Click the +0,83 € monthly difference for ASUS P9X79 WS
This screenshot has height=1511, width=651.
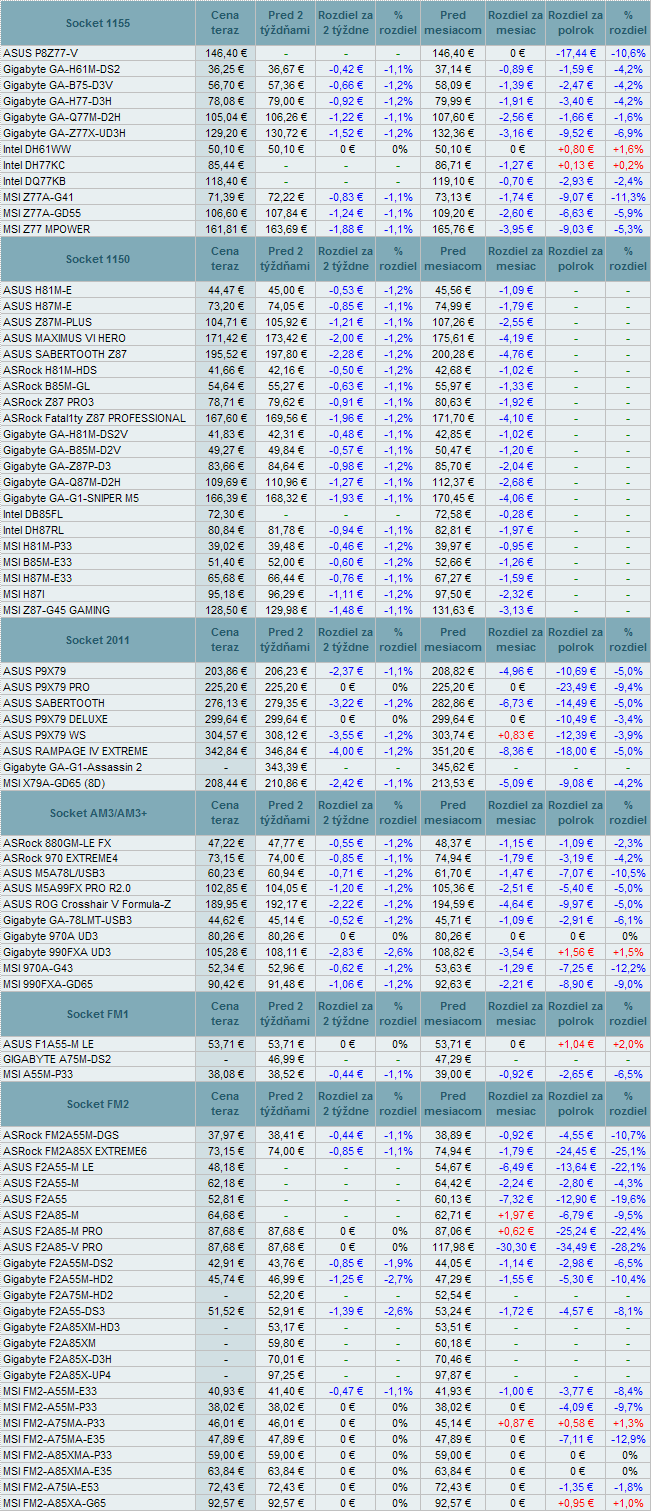pos(517,735)
